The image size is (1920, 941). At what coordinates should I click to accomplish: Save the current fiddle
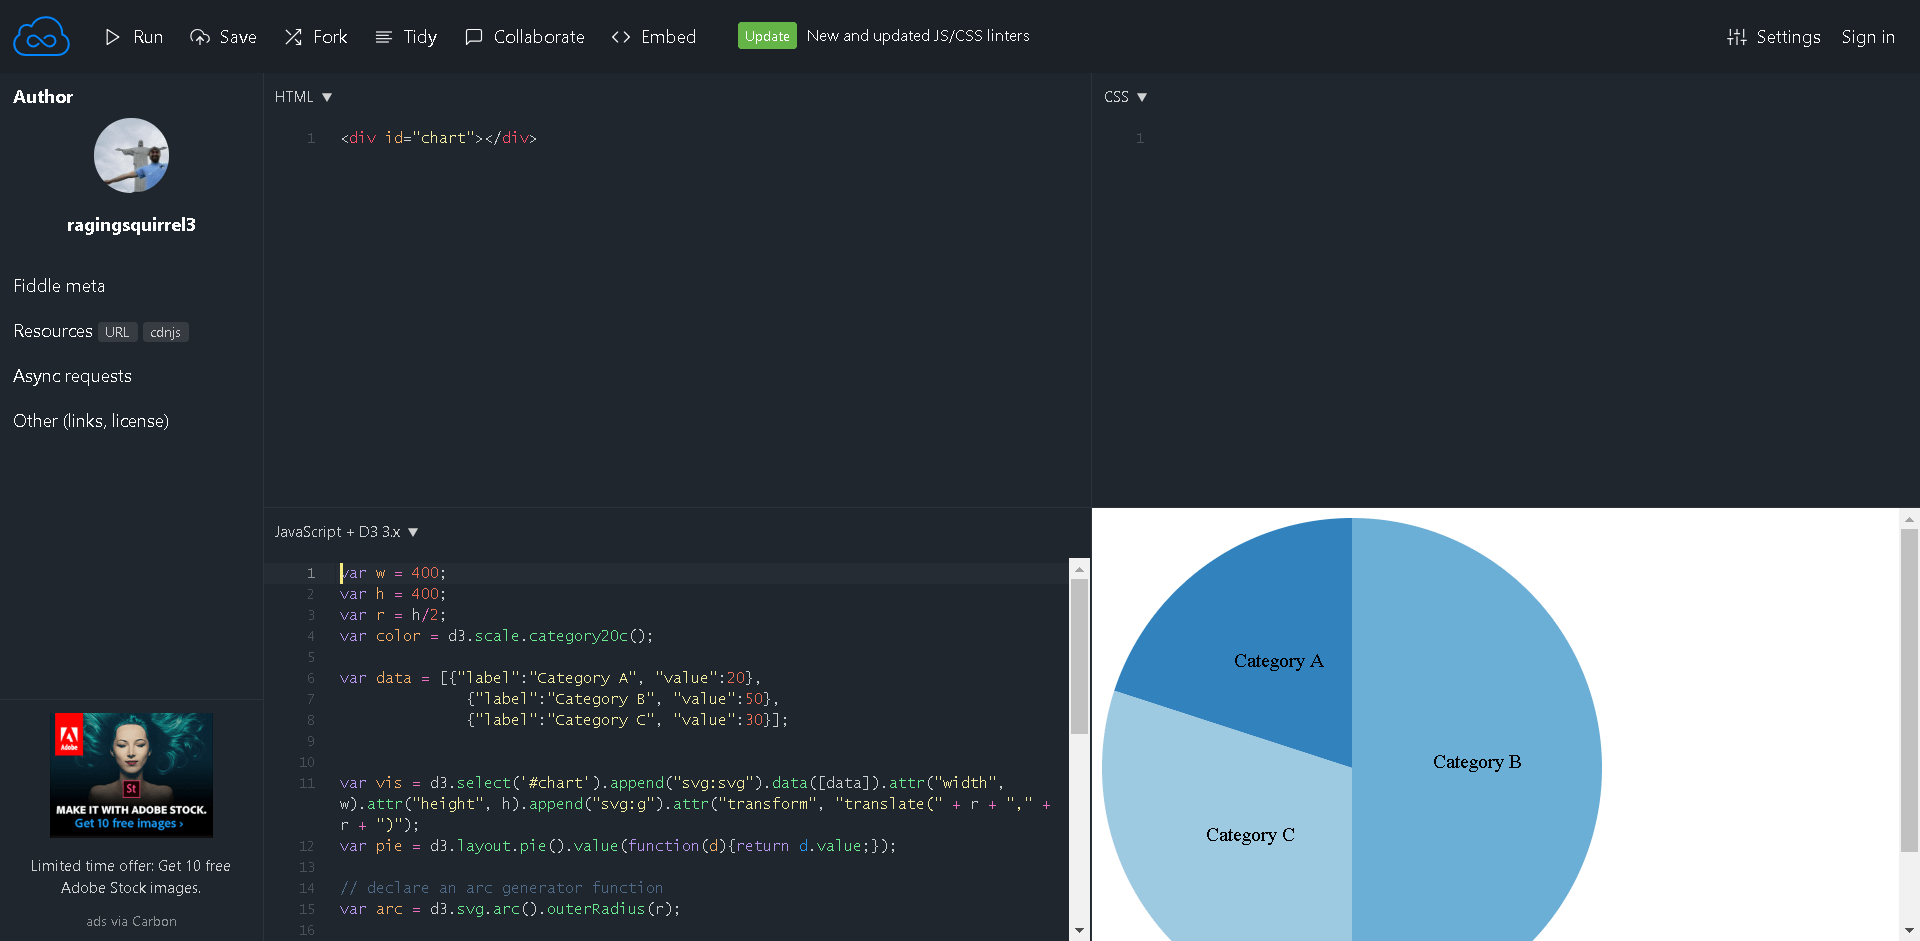point(223,37)
